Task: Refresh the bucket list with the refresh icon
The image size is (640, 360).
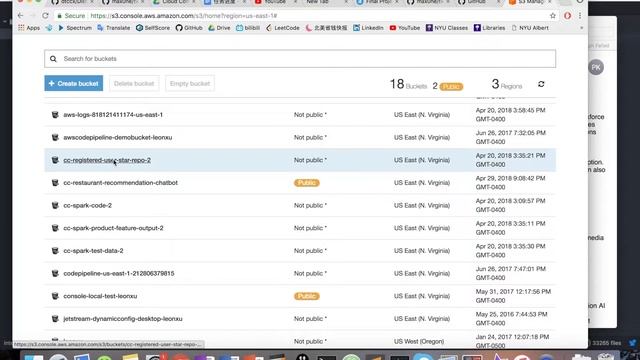Action: click(x=541, y=84)
